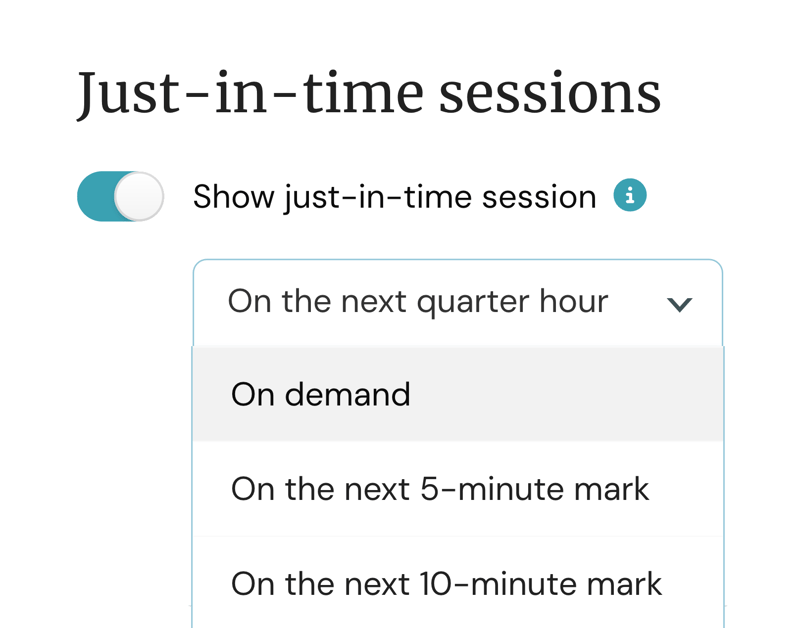Click the 'Show just-in-time session' label text
The image size is (800, 628).
click(394, 197)
